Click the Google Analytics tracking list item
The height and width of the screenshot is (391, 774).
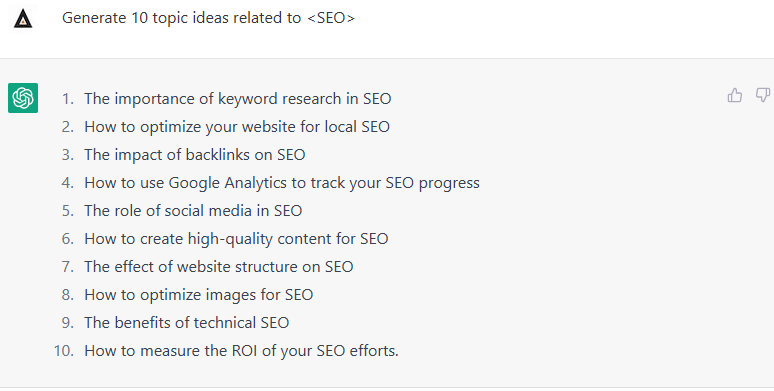(282, 183)
